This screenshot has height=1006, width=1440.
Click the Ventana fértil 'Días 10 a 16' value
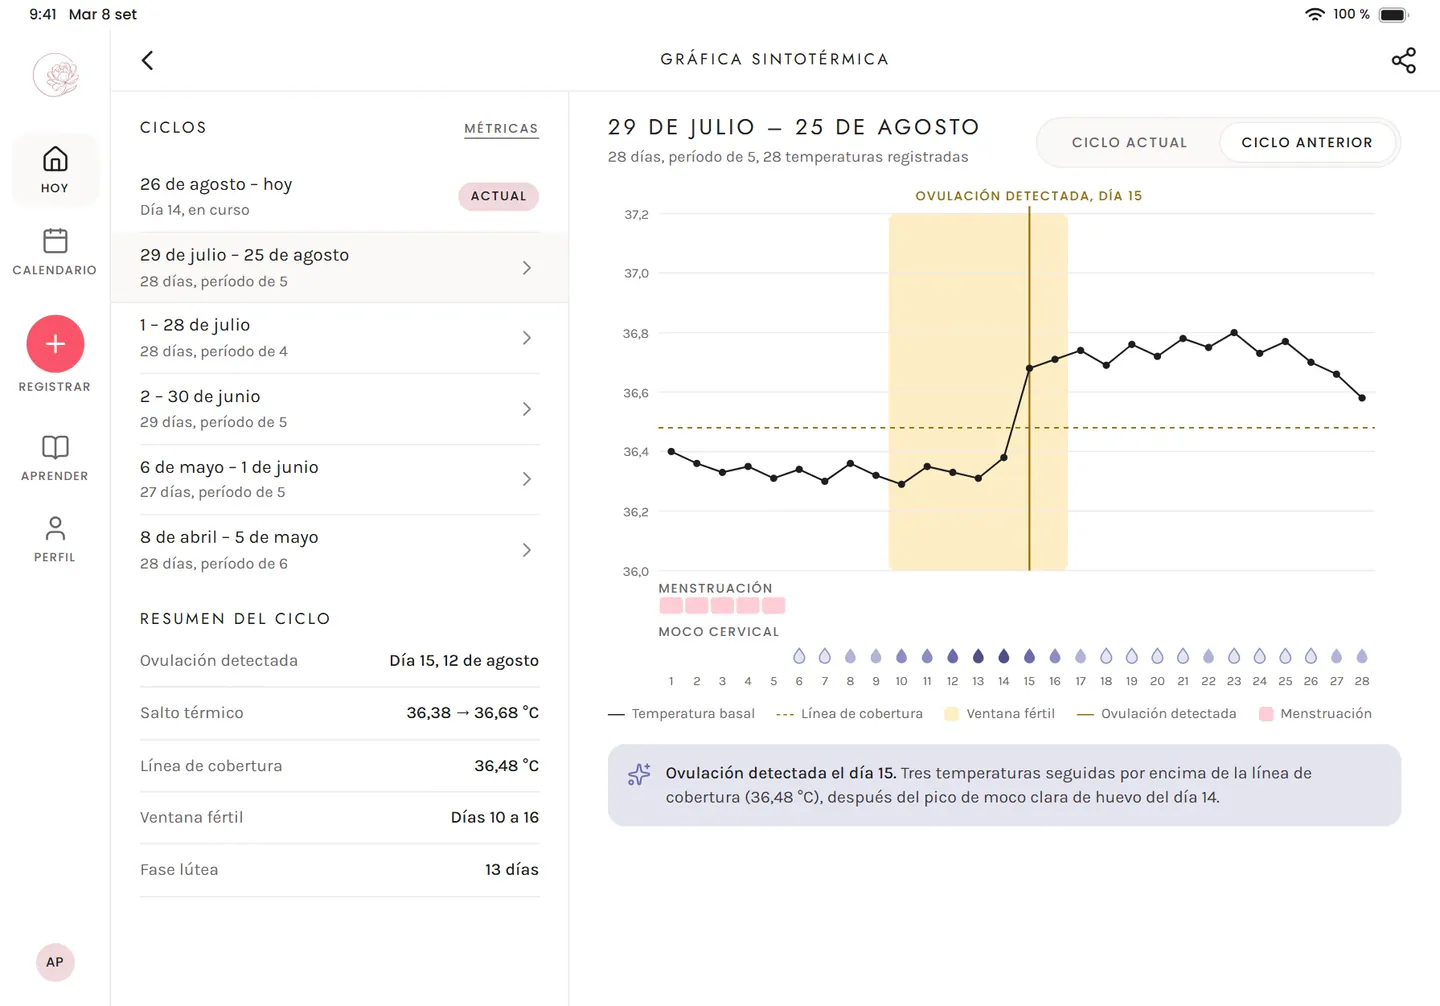(495, 818)
